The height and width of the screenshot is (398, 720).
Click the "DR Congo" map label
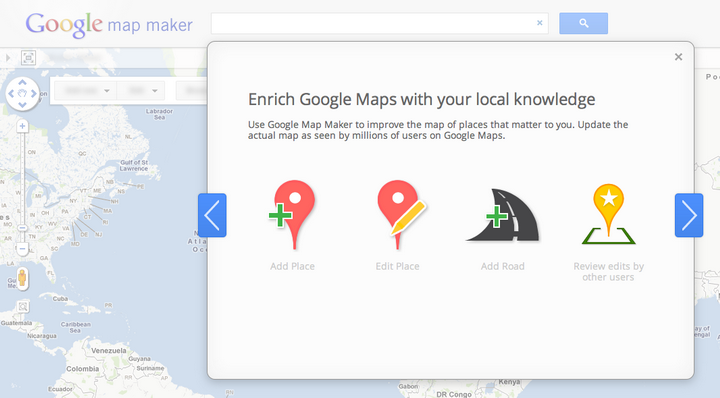[454, 394]
